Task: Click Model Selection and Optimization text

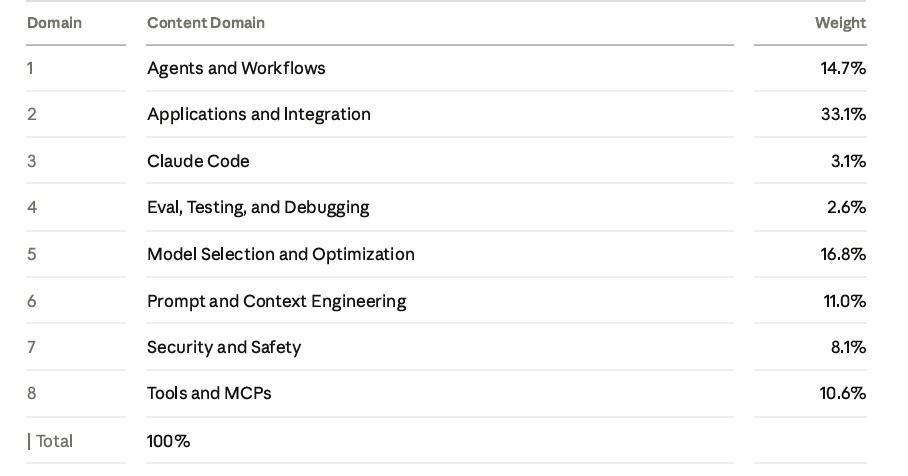Action: point(281,254)
